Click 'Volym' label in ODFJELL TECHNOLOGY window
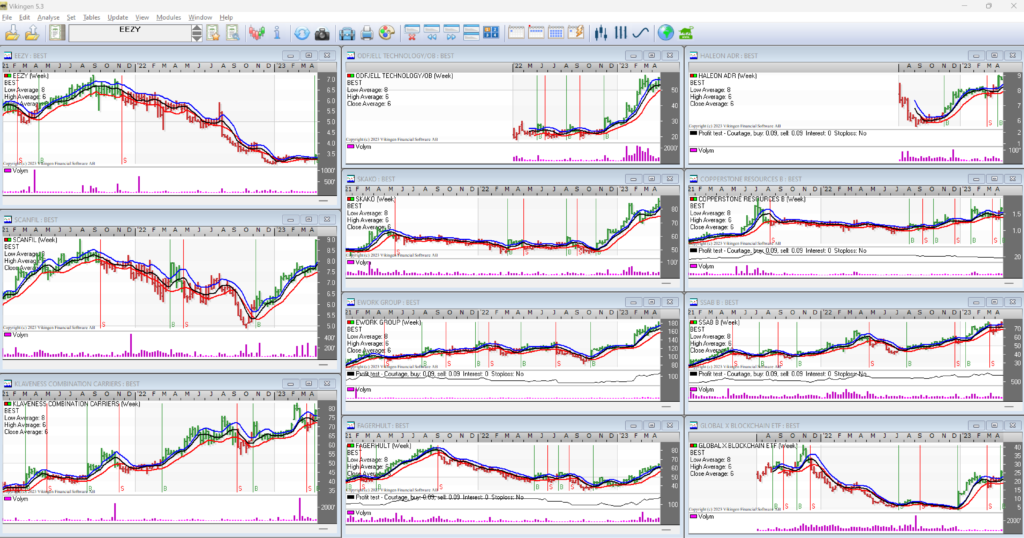This screenshot has height=538, width=1024. (x=362, y=147)
